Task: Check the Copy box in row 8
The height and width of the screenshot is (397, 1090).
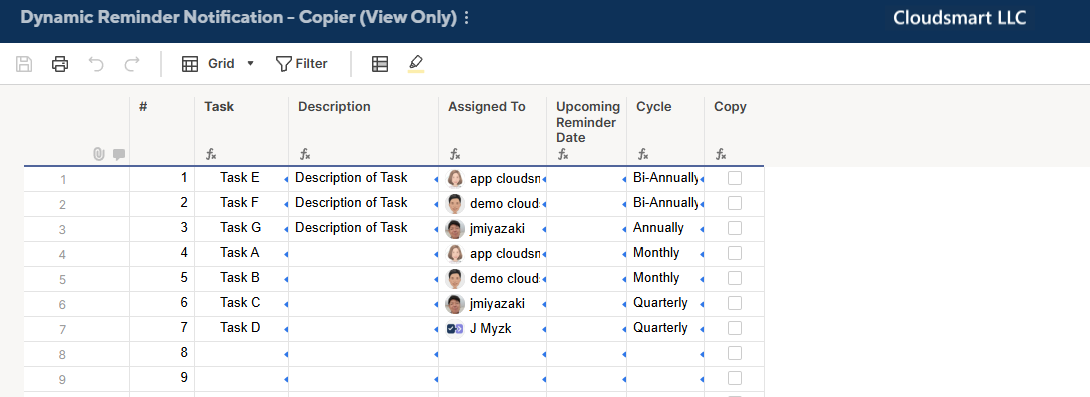Action: click(x=735, y=353)
